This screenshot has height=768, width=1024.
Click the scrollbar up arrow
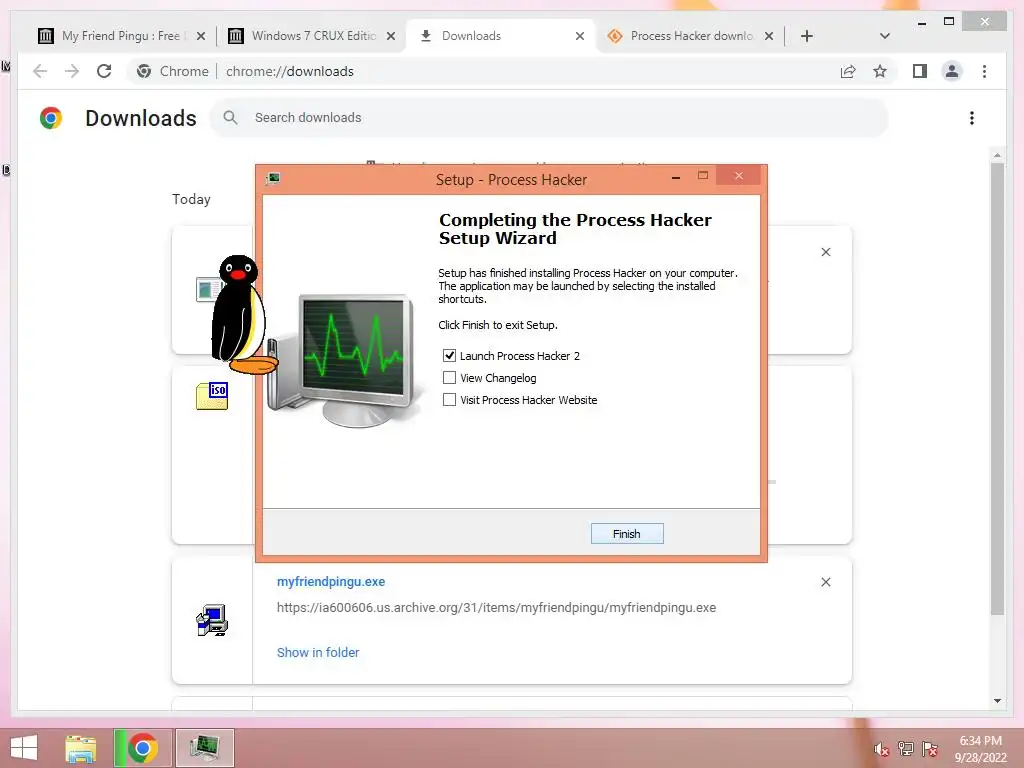click(x=997, y=155)
